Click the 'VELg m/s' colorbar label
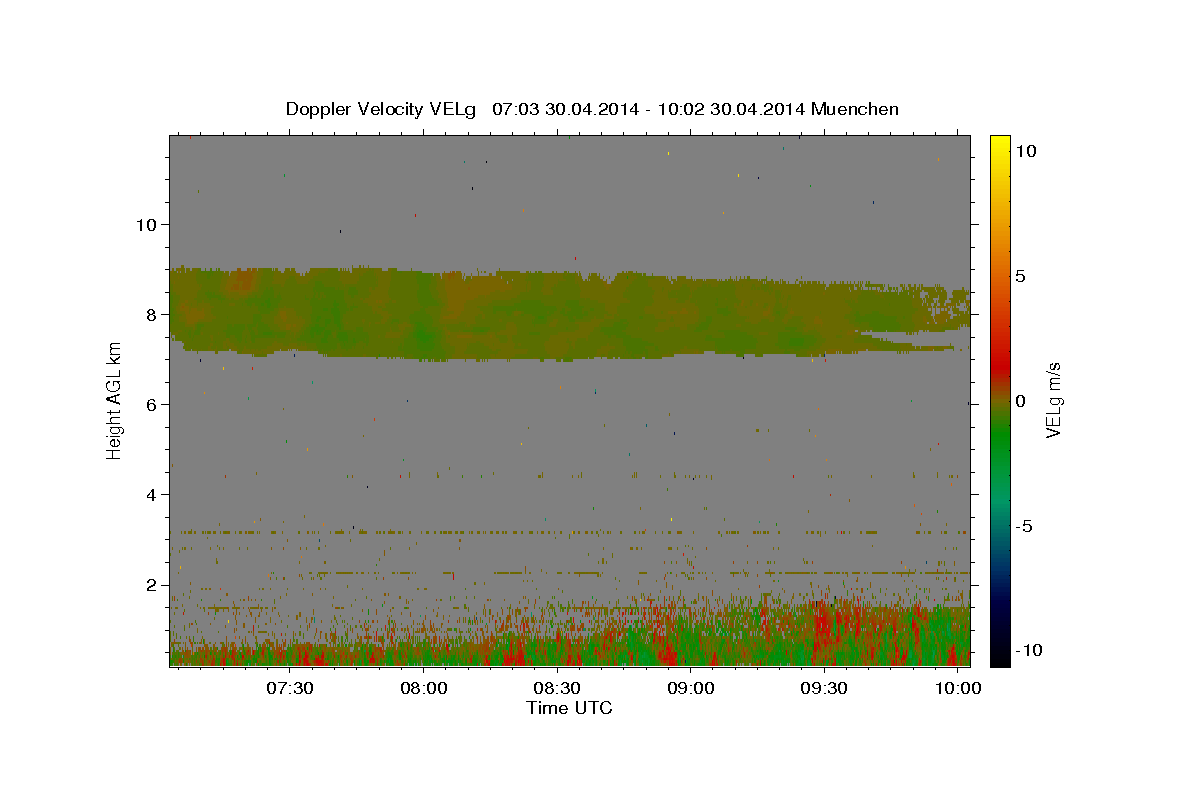1200x800 pixels. click(1053, 400)
